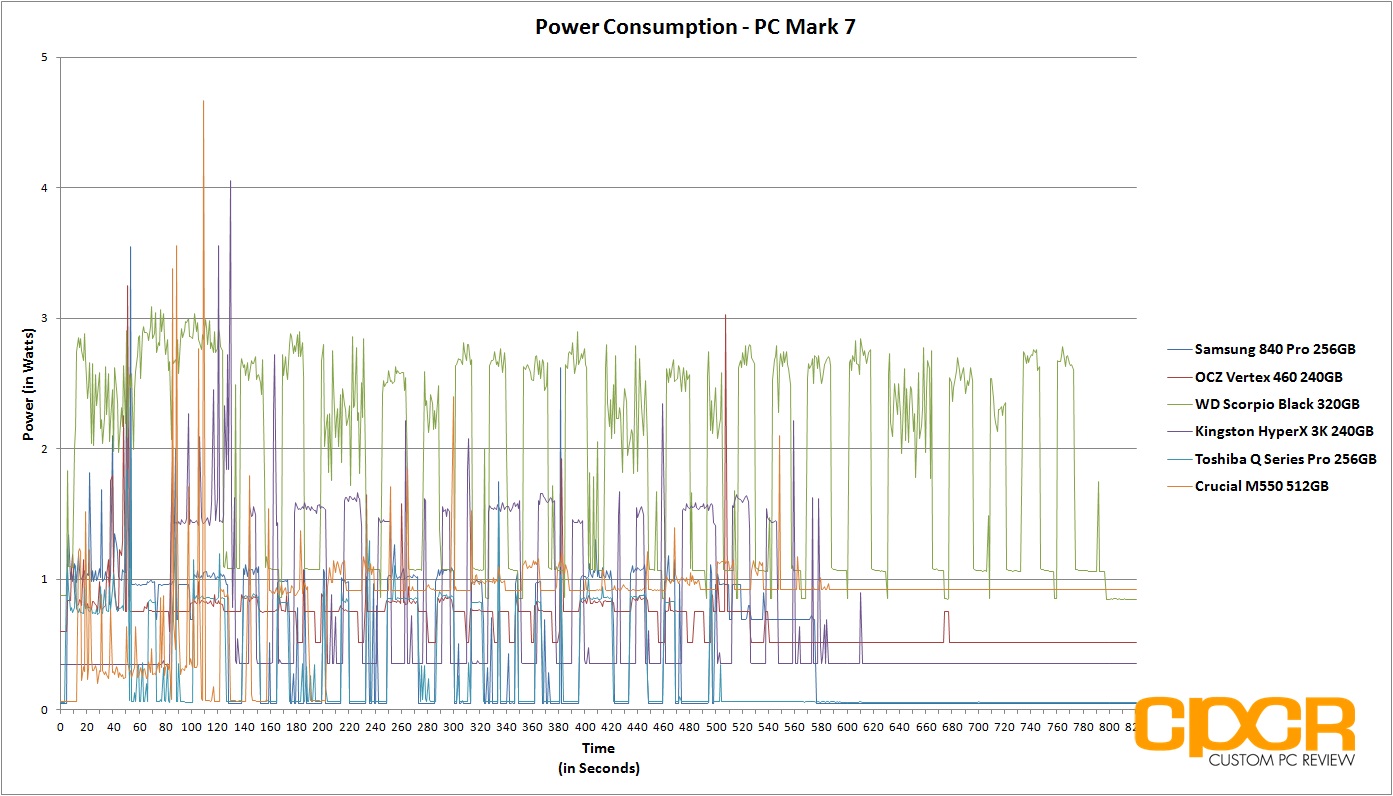This screenshot has height=796, width=1393.
Task: Click the chart title 'Power Consumption - PC Mark 7'
Action: (x=695, y=27)
